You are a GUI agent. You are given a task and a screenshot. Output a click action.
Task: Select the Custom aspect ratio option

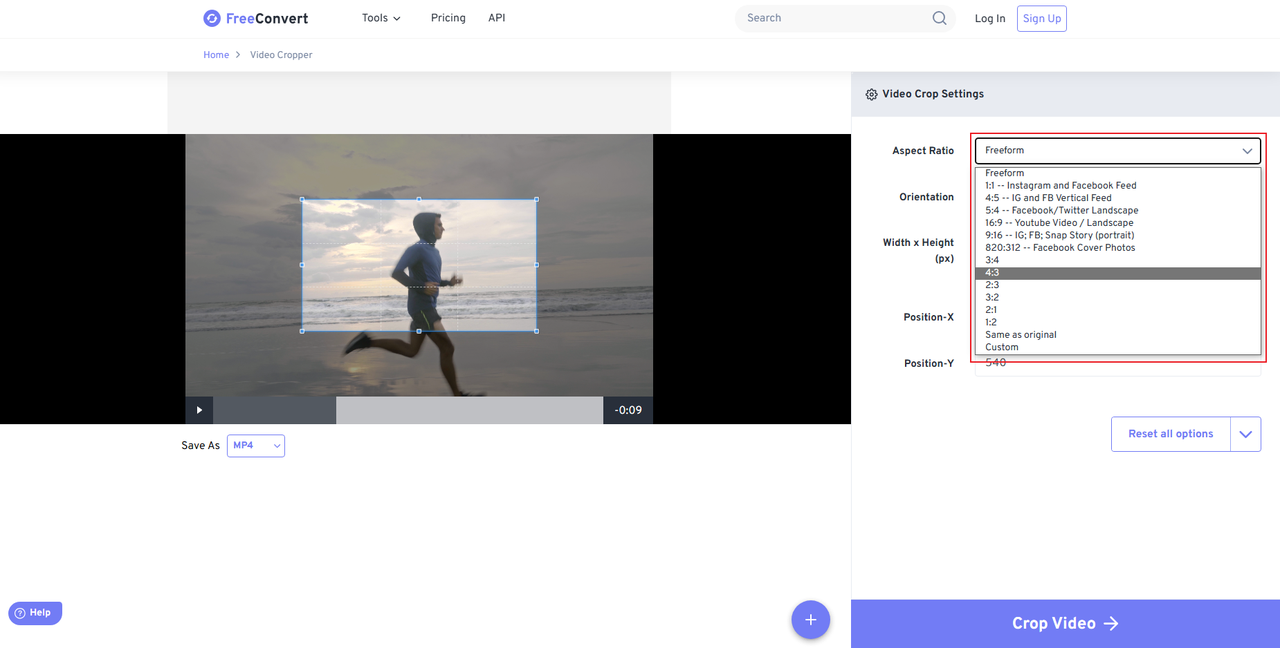pos(1118,347)
